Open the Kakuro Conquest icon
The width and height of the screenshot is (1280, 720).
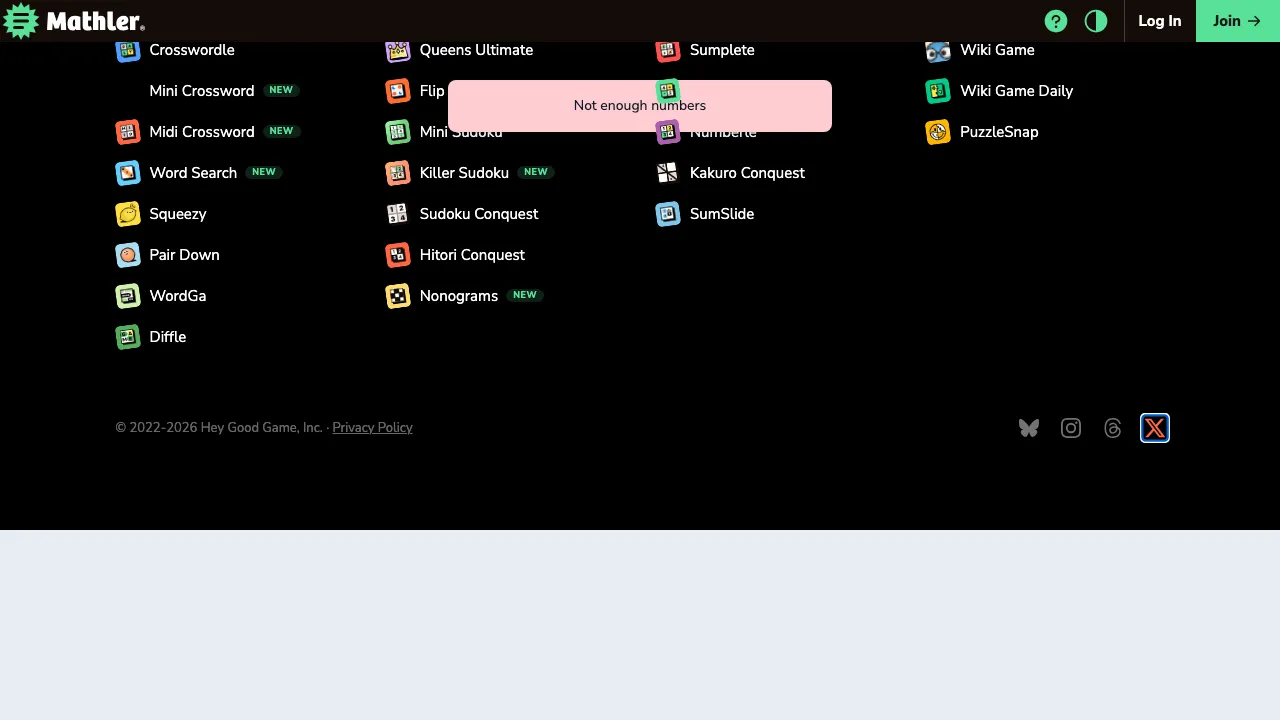pos(668,173)
